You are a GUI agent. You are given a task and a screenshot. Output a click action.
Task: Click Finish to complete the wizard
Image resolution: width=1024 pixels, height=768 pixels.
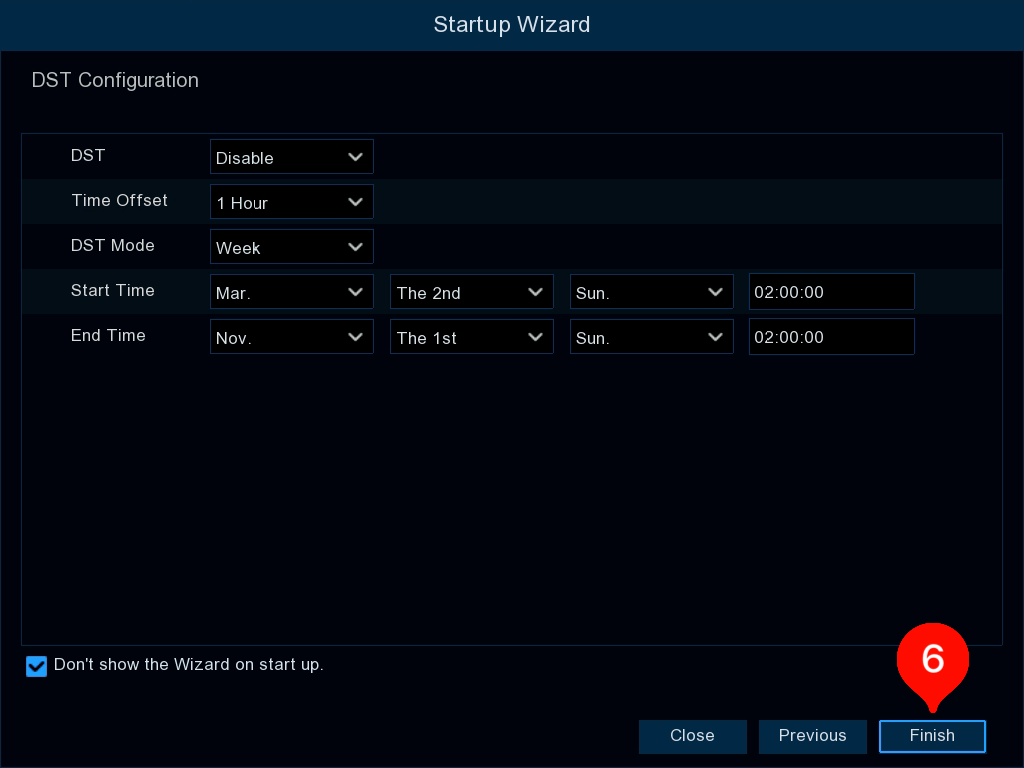coord(932,736)
